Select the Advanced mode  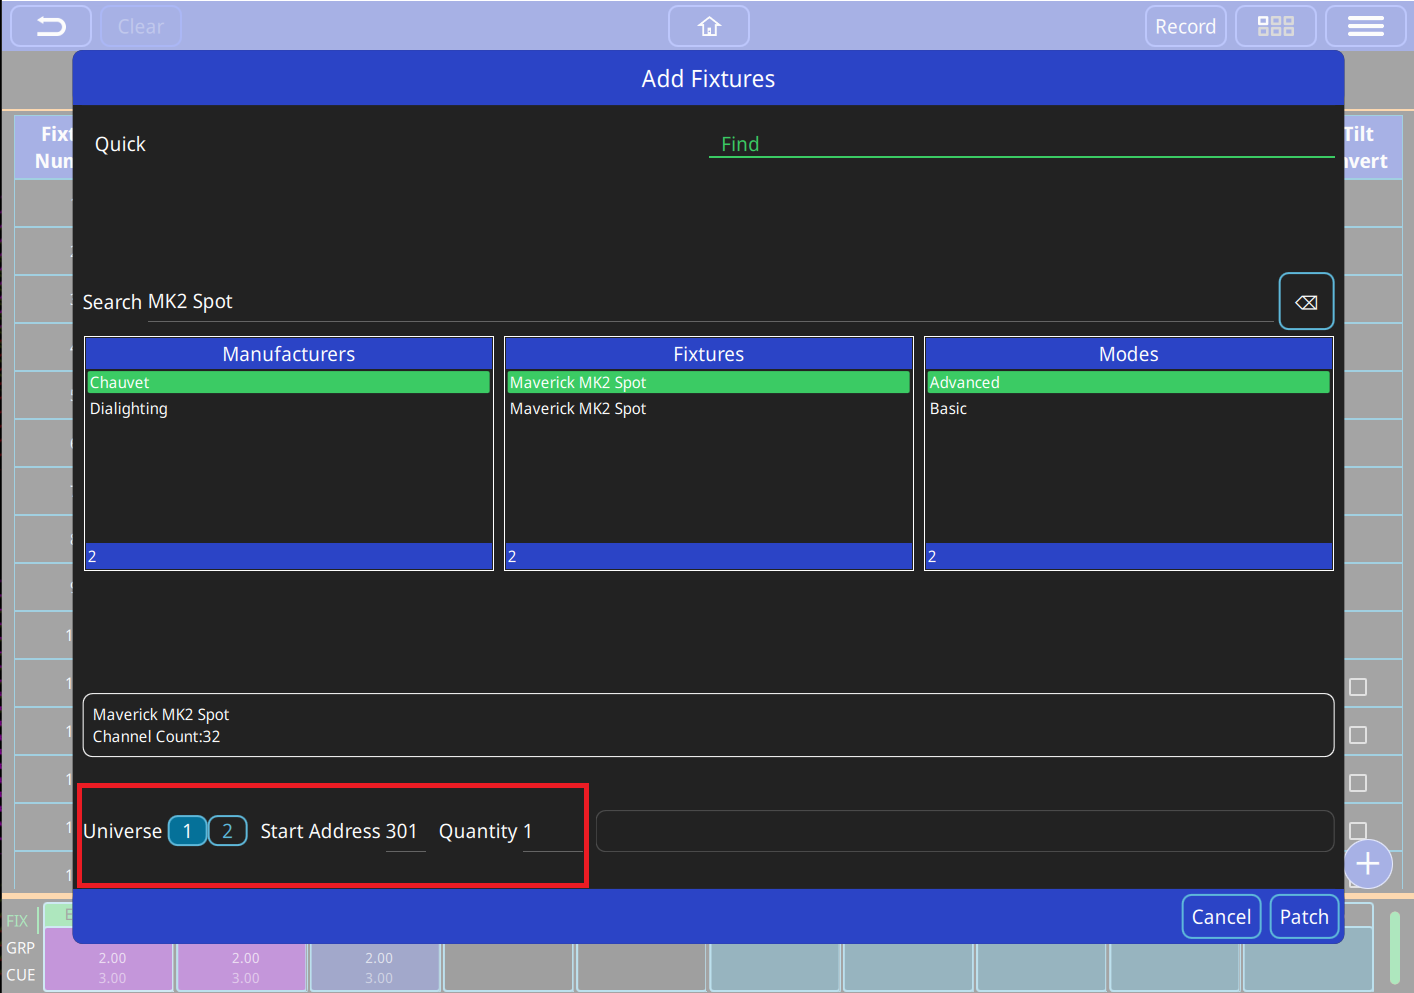tap(1128, 383)
